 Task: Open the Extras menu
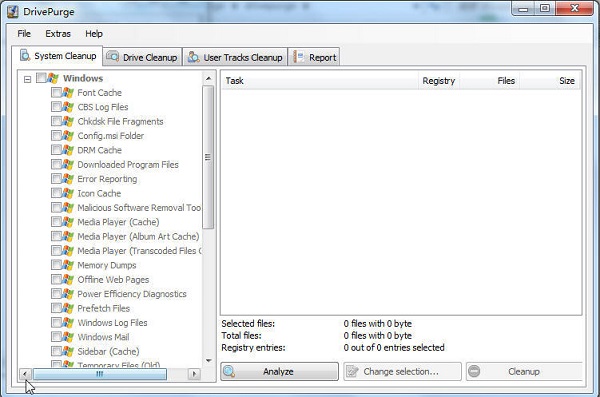pos(58,34)
